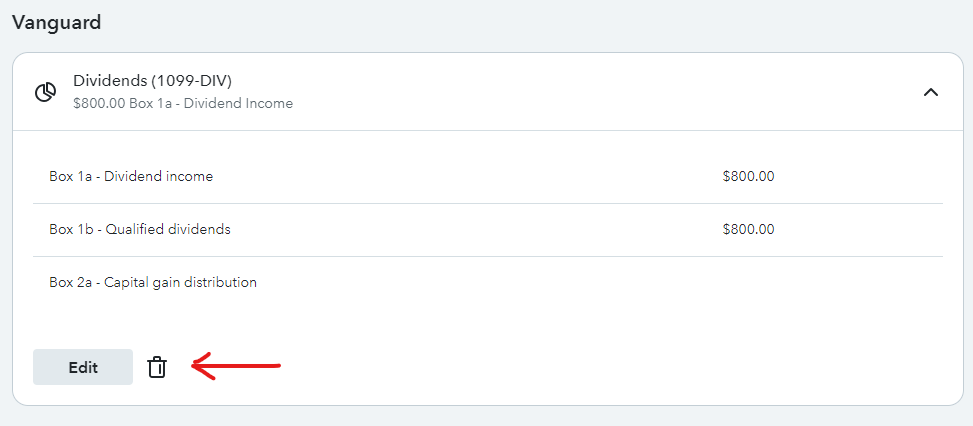Click the red arrowhead tip near trash icon
The height and width of the screenshot is (426, 973).
tap(194, 366)
